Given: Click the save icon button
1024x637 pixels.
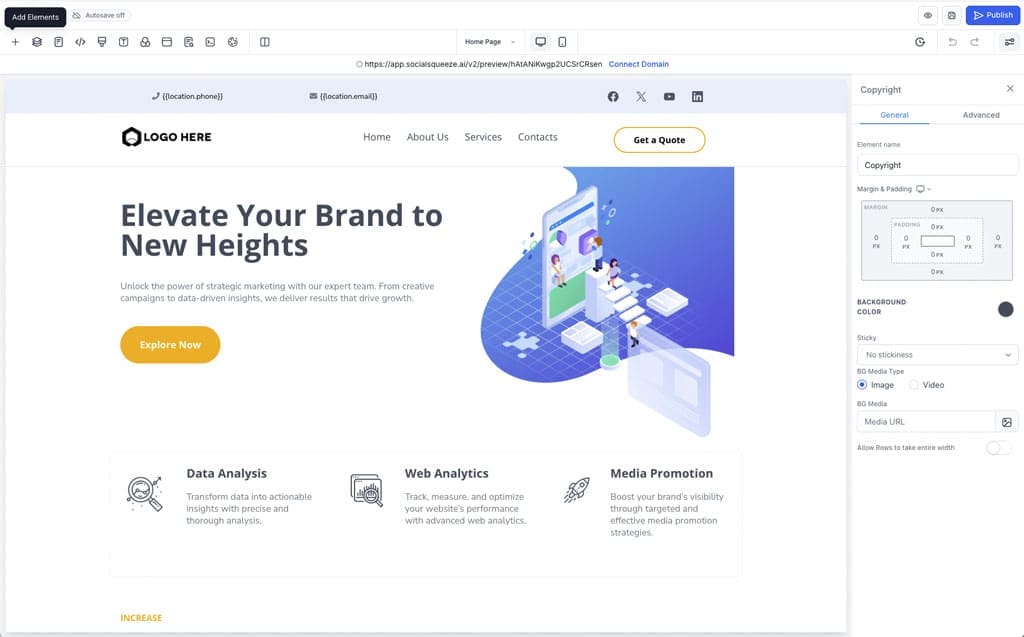Looking at the screenshot, I should click(951, 15).
